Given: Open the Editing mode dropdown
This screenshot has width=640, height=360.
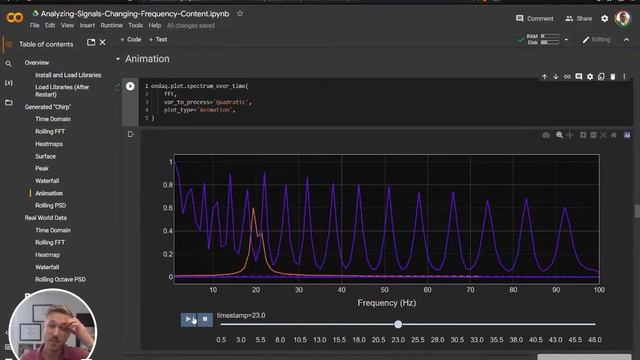Looking at the screenshot, I should point(596,40).
